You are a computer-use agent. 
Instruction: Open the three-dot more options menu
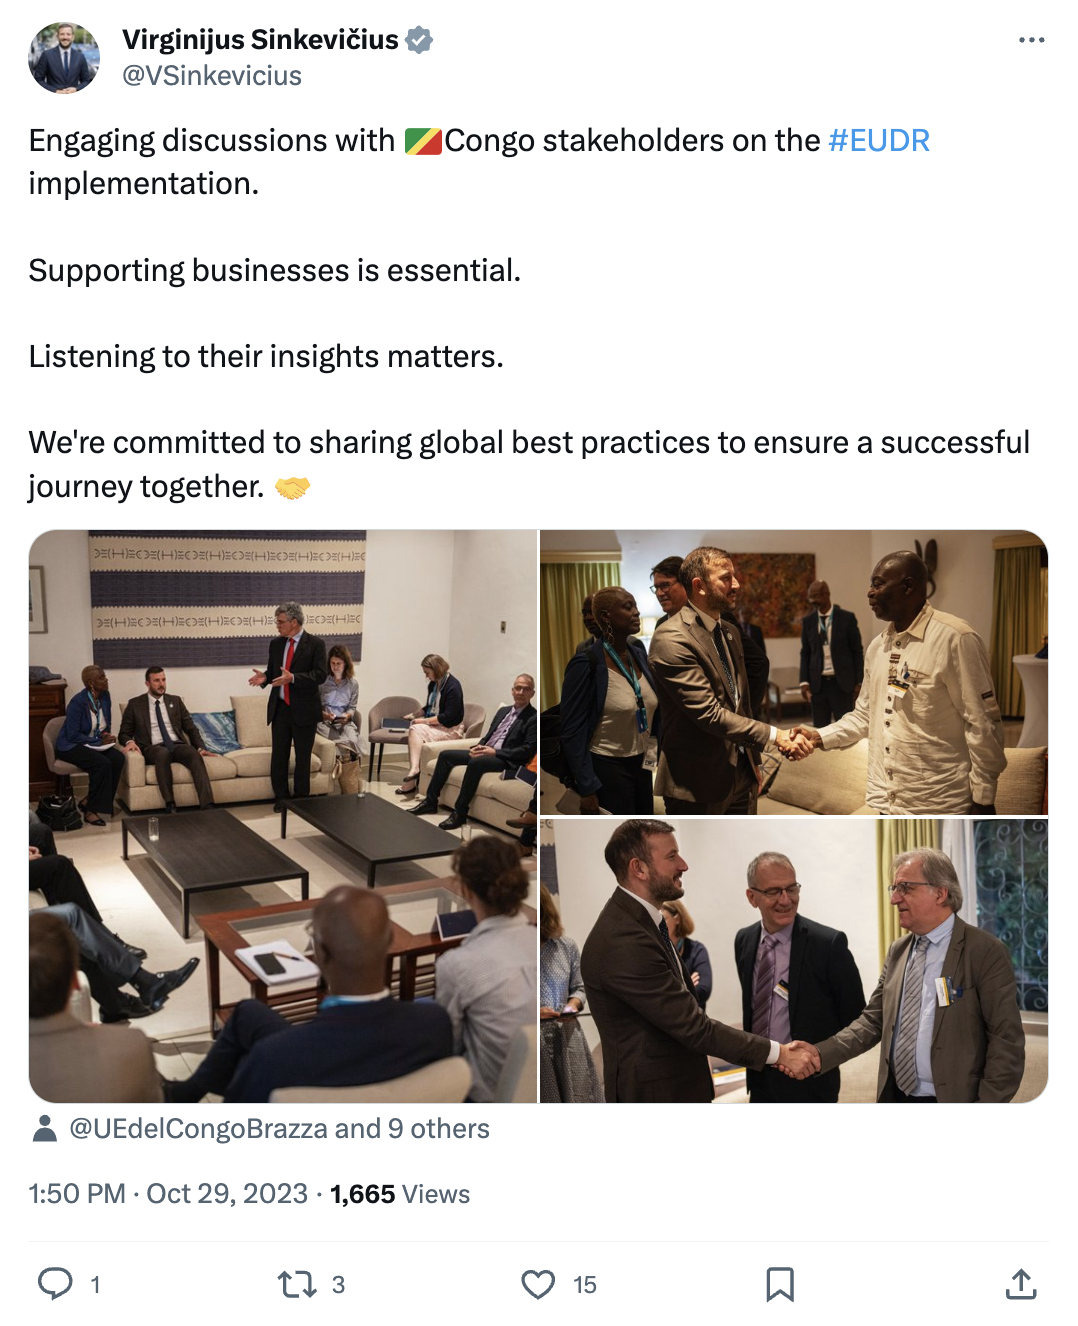click(1031, 40)
